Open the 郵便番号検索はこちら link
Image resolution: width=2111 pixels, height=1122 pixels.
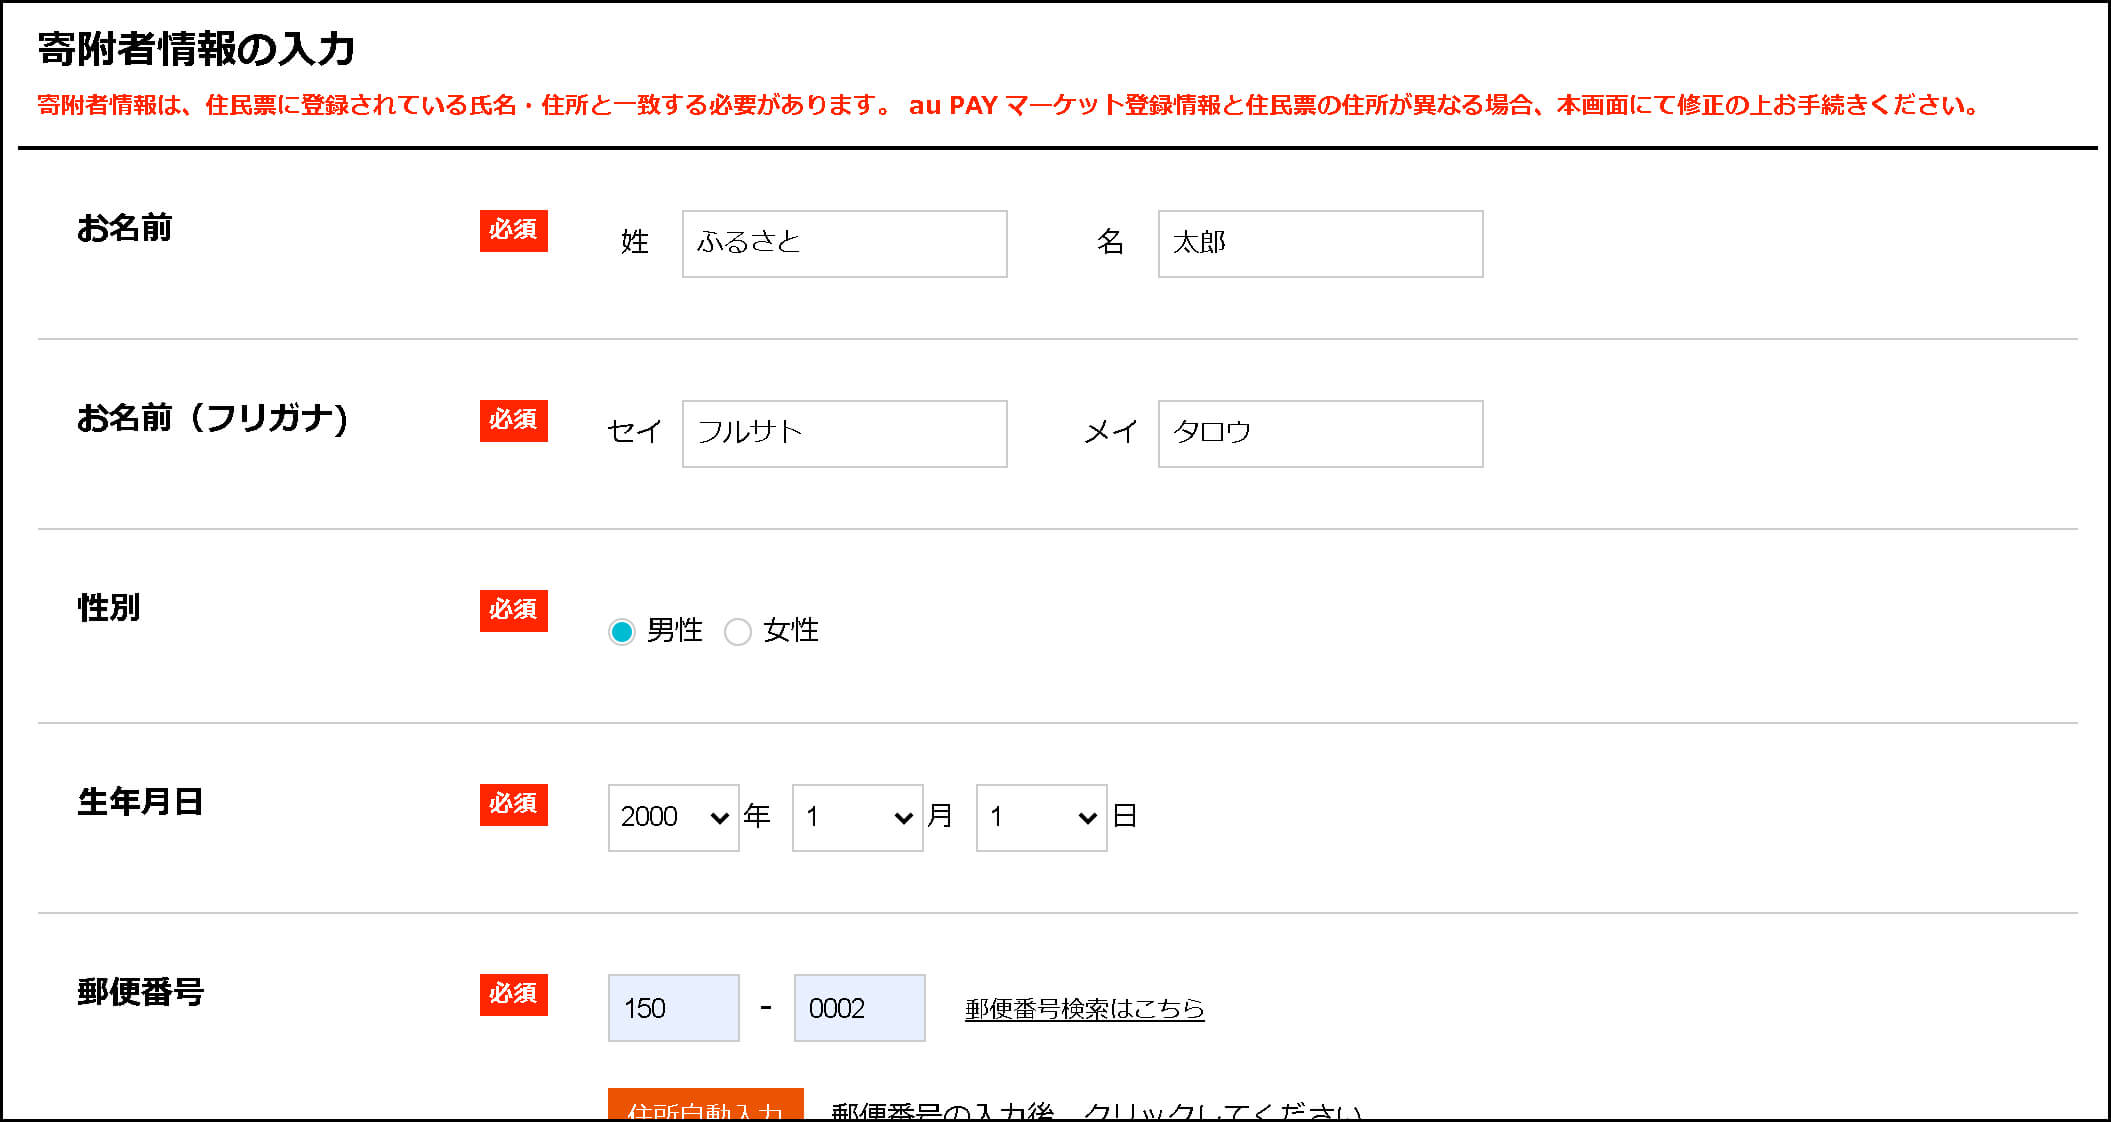coord(1084,1009)
